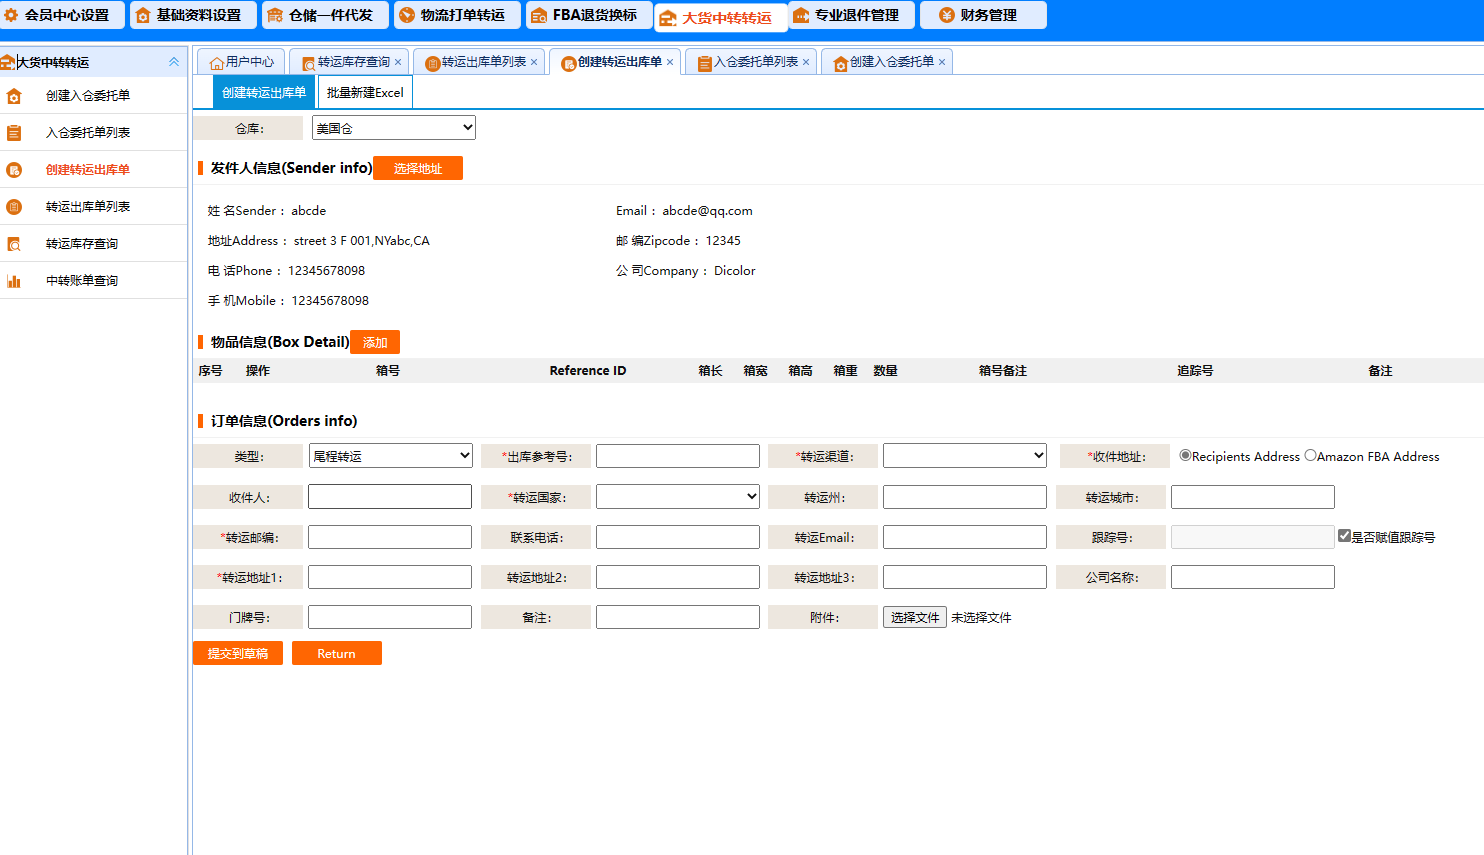Screen dimensions: 1484x855
Task: Open the 转运渠道 dropdown
Action: click(965, 456)
